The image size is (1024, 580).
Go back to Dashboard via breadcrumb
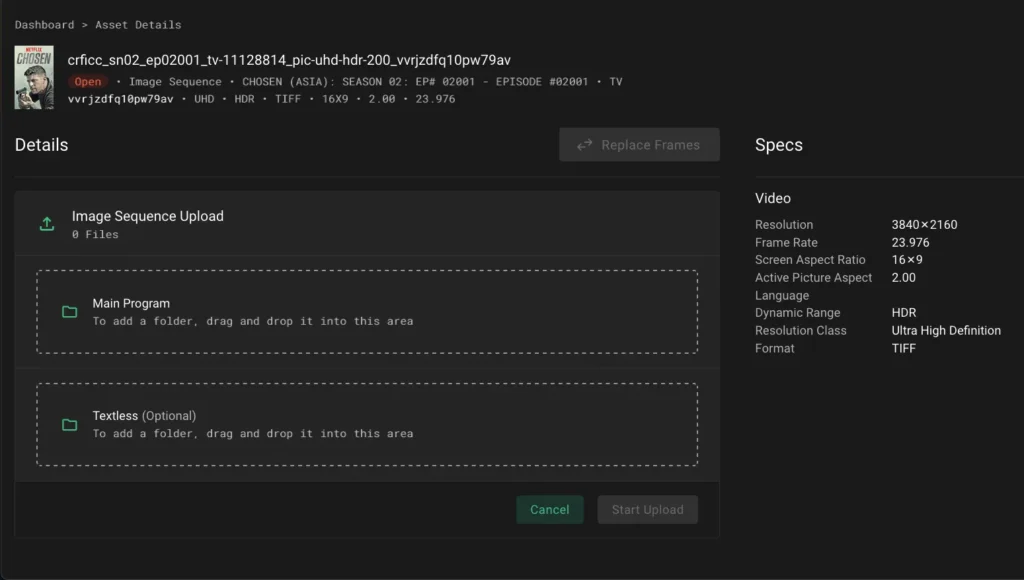coord(44,24)
